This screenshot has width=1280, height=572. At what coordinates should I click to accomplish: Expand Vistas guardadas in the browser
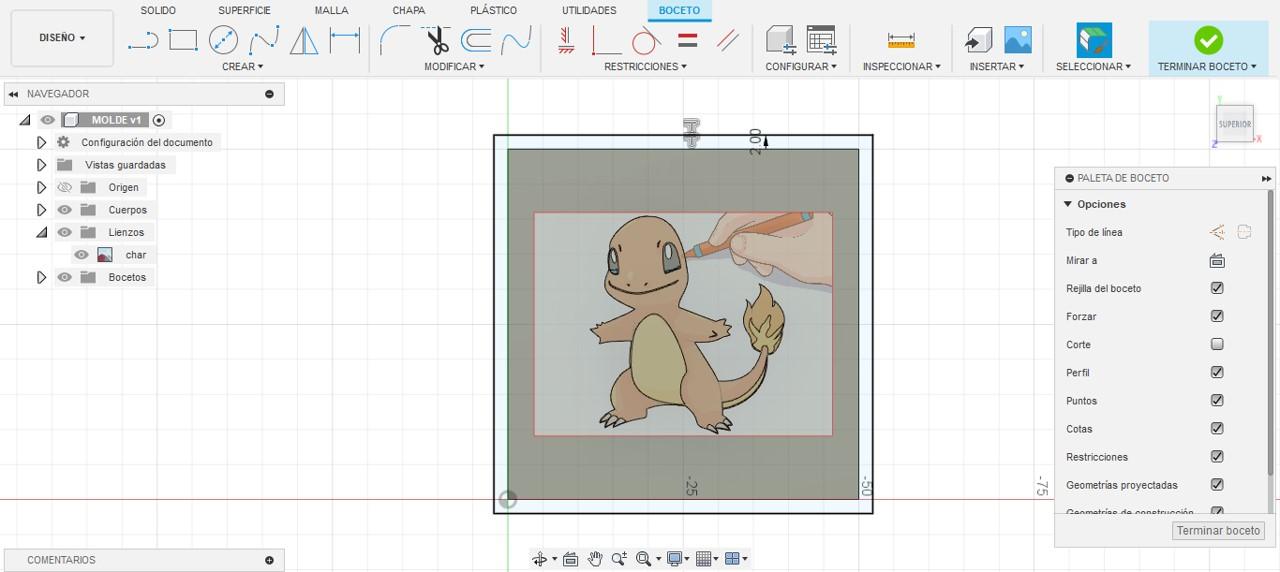point(41,165)
